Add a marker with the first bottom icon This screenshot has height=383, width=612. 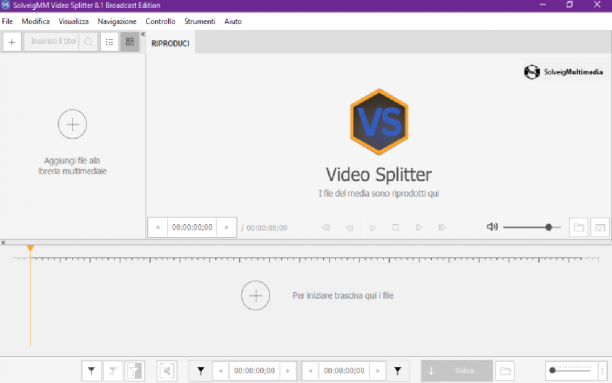[x=91, y=371]
